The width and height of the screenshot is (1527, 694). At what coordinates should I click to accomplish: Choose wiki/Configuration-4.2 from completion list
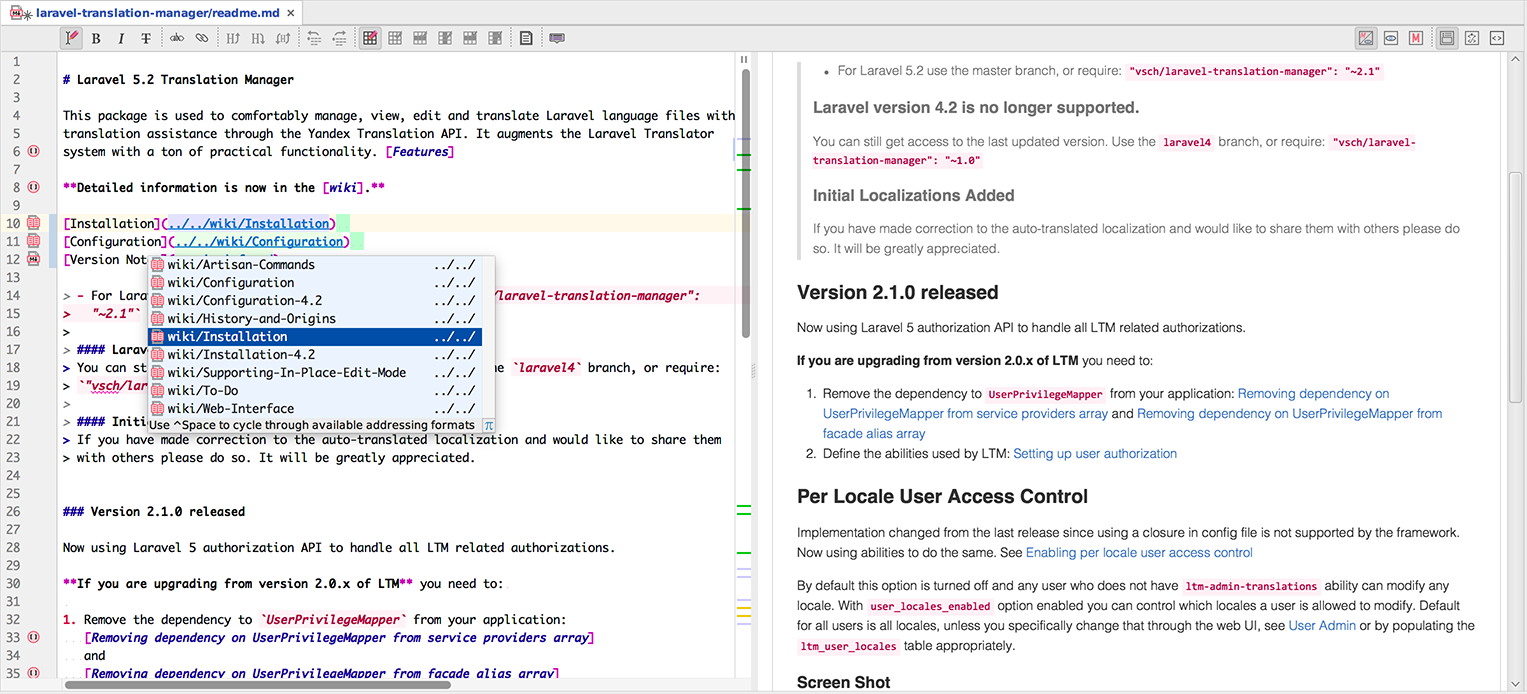coord(315,301)
